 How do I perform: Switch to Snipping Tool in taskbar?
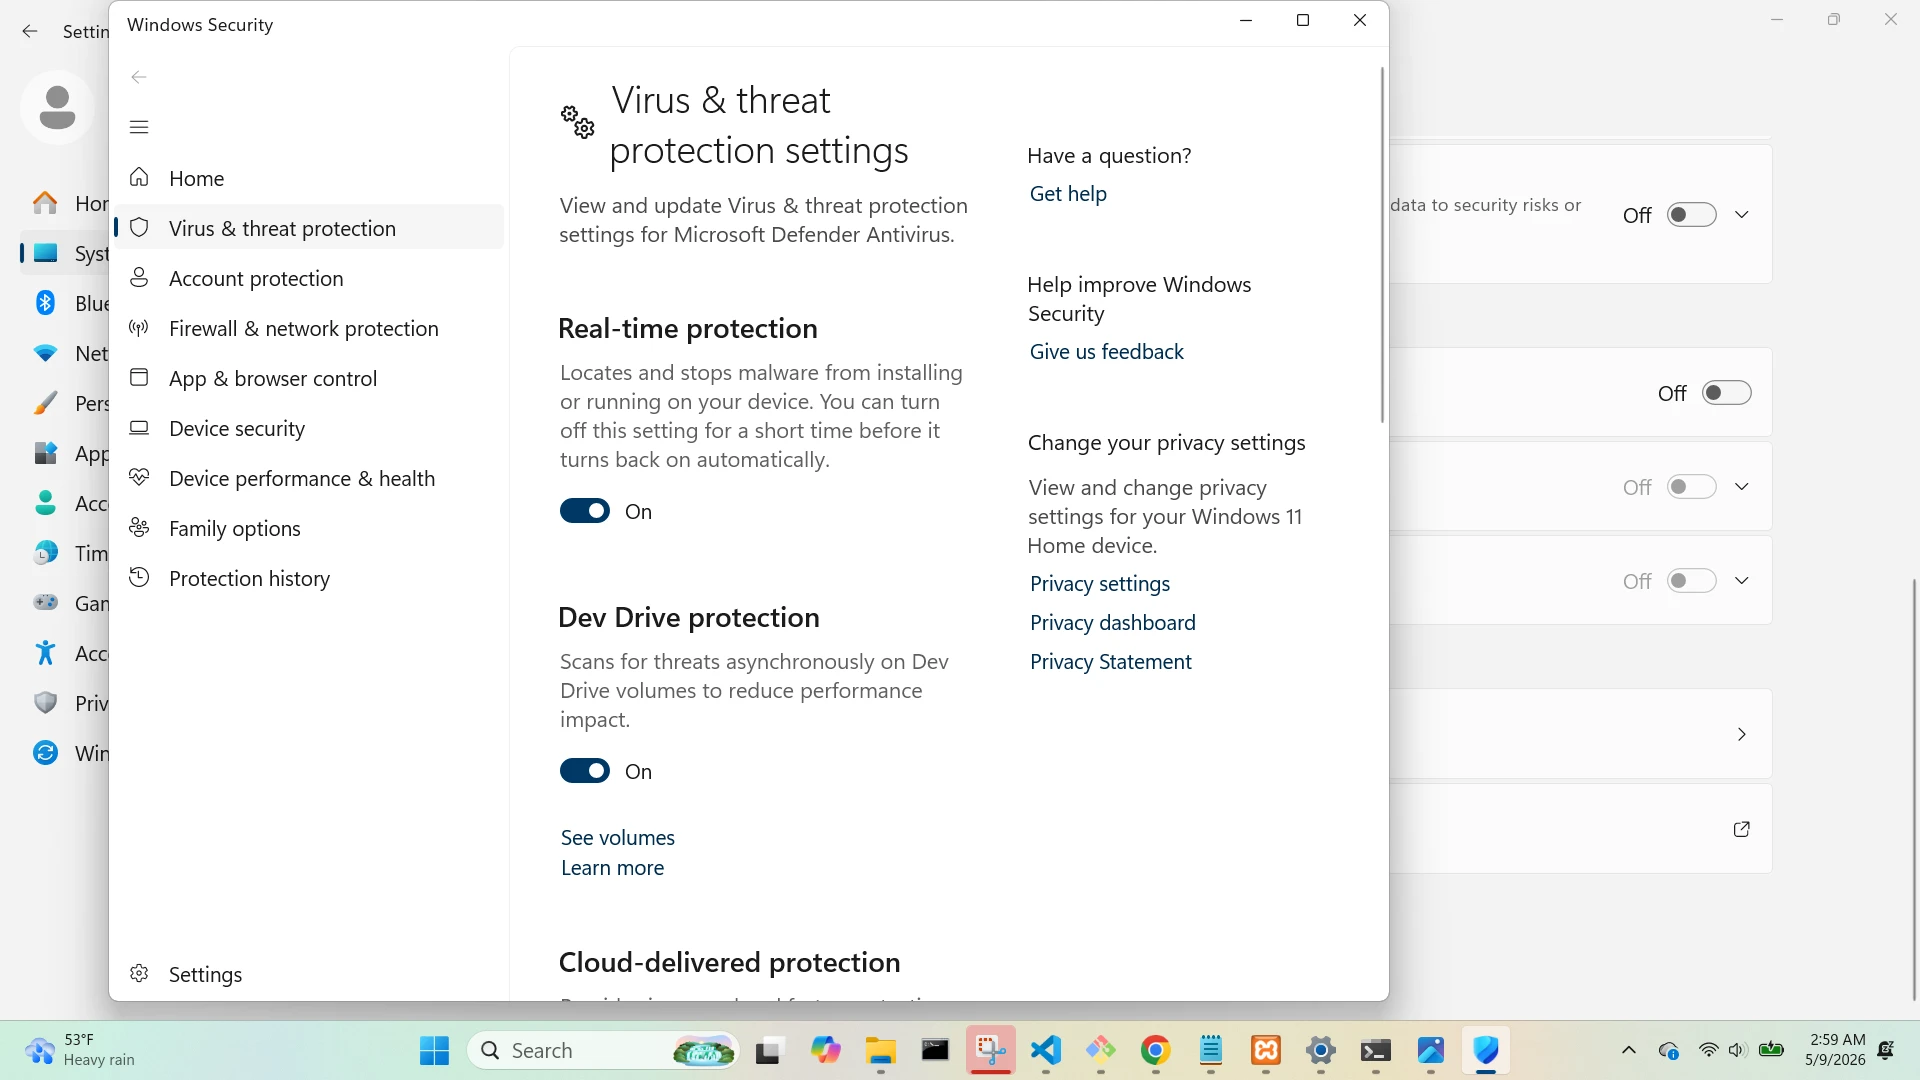pyautogui.click(x=991, y=1051)
